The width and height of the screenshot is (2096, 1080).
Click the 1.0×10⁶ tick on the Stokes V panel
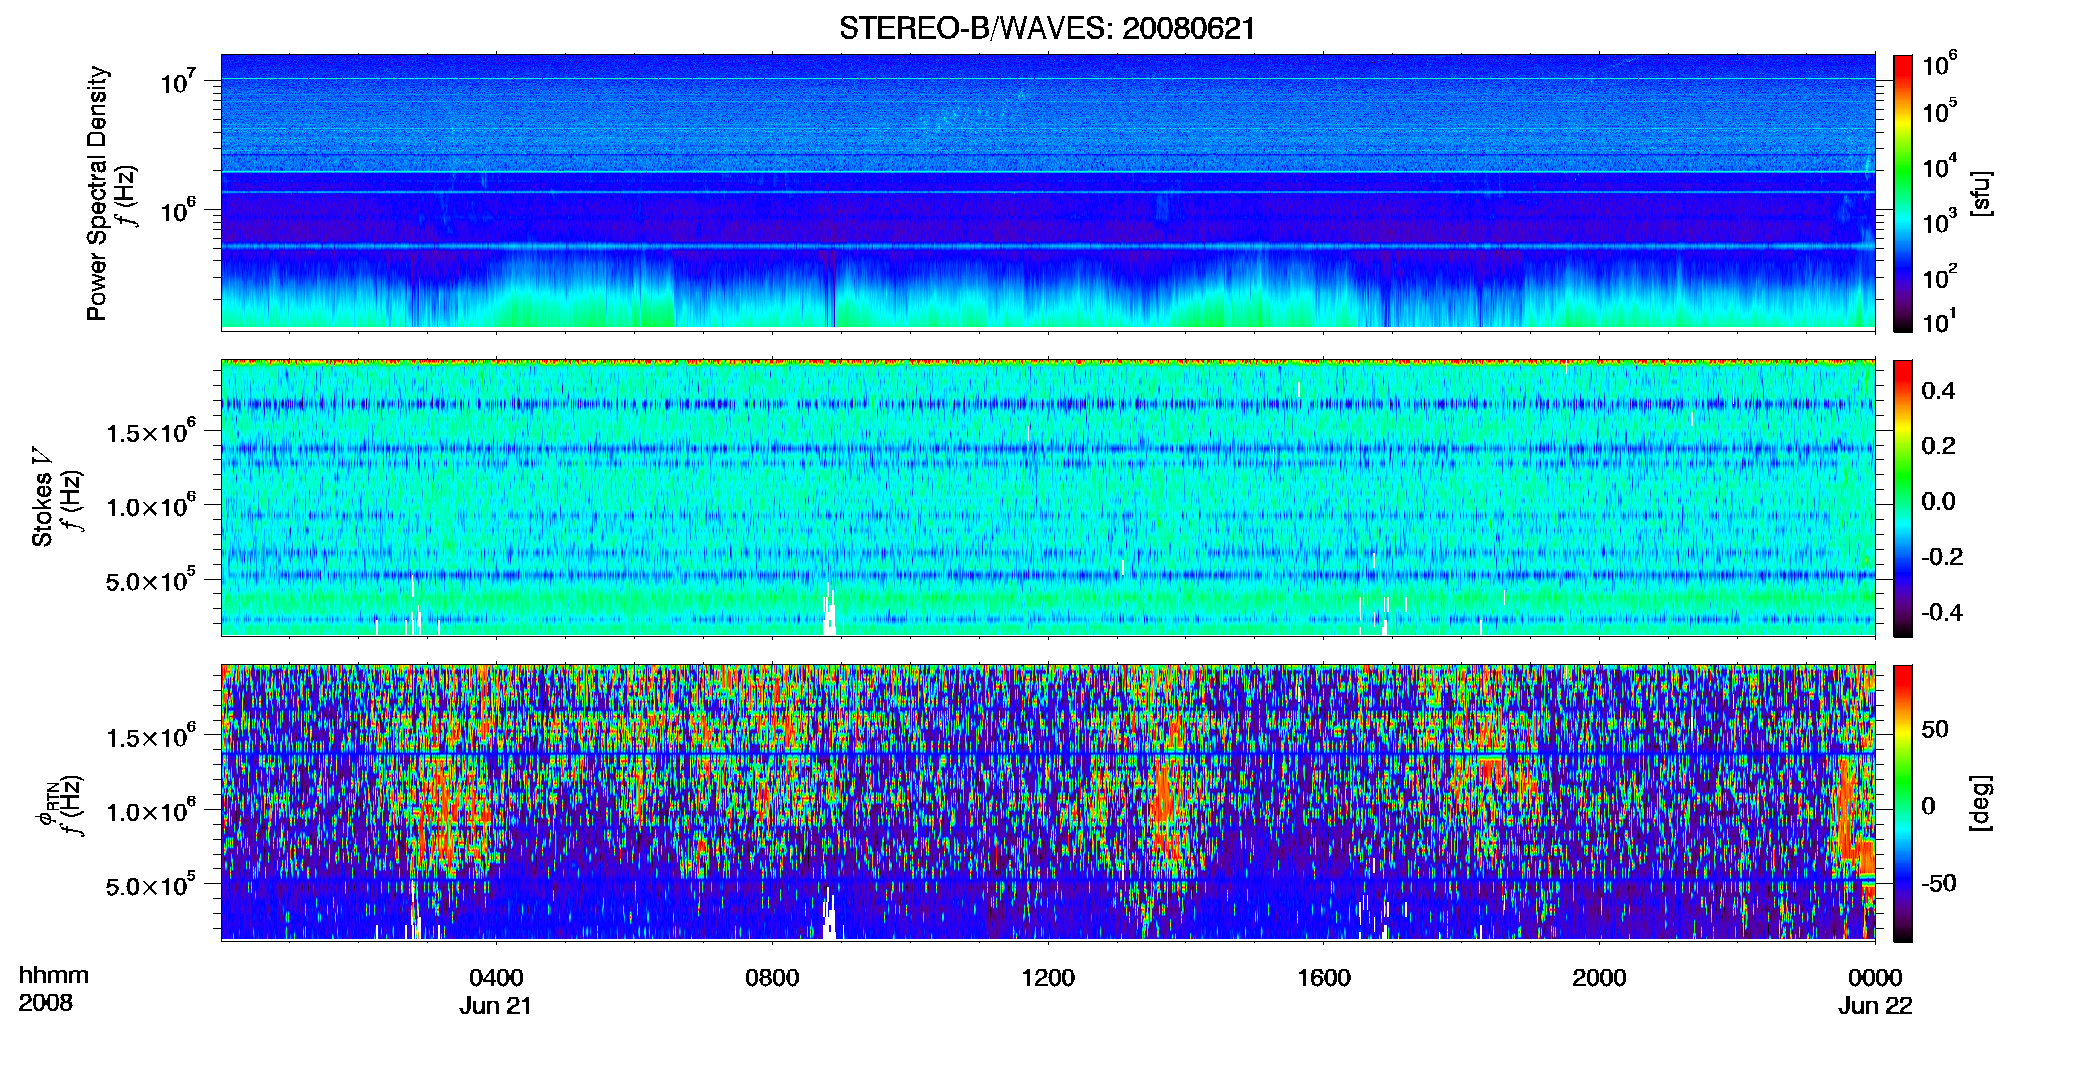click(x=151, y=506)
